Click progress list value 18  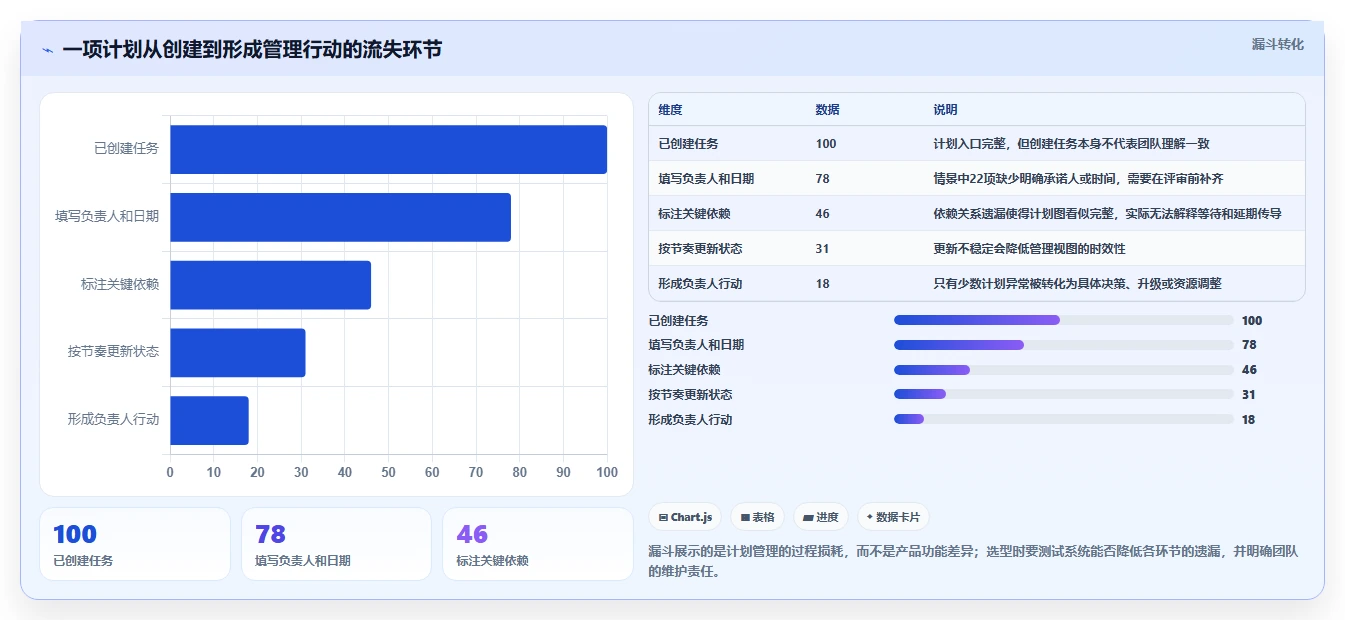click(1248, 420)
